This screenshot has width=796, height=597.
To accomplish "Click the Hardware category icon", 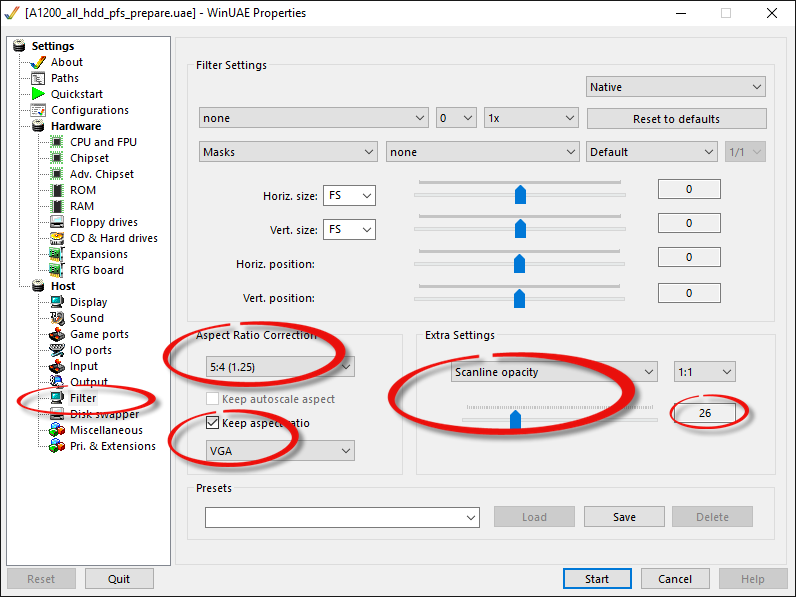I will tap(38, 126).
